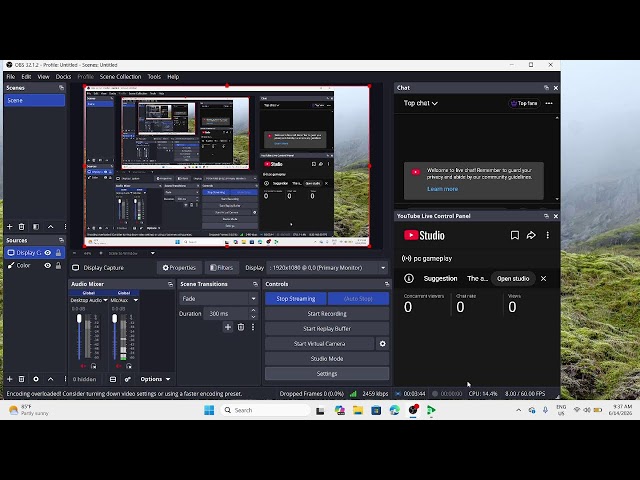Float the Scene Transitions dock
Screen dimensions: 640x480
tap(255, 284)
